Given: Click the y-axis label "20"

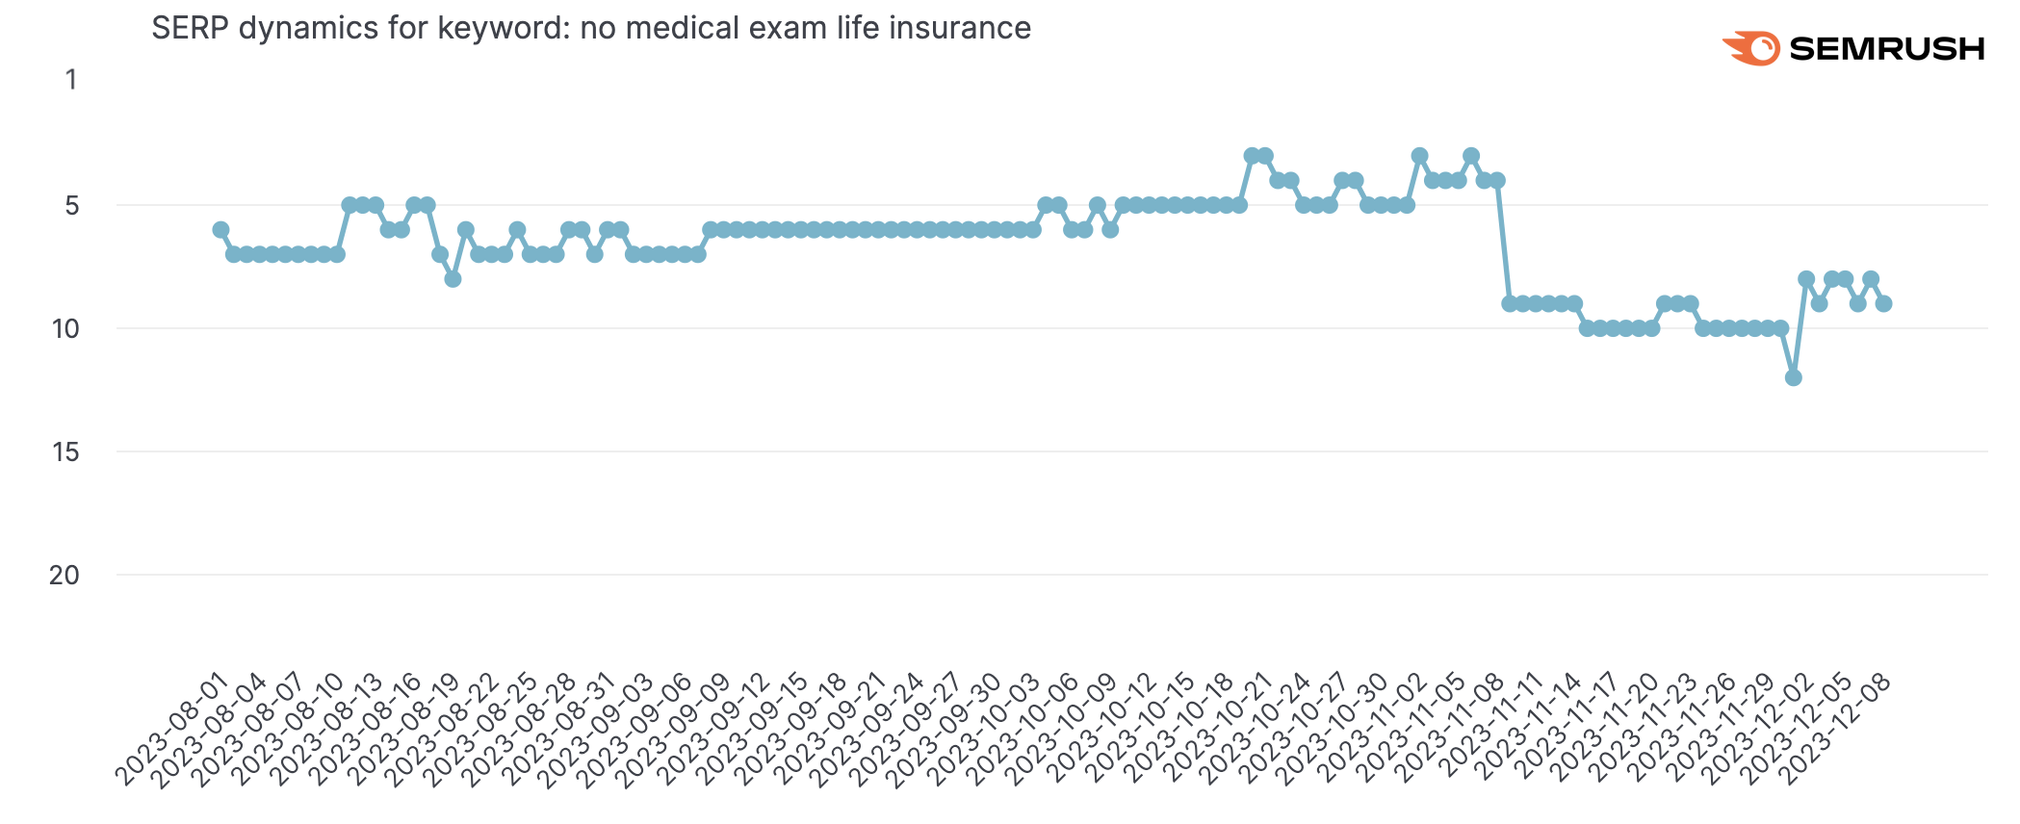Looking at the screenshot, I should click(66, 575).
